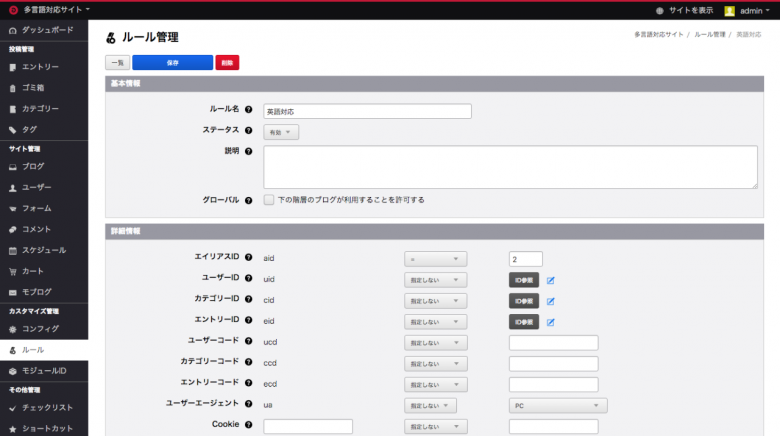This screenshot has height=436, width=780.
Task: Click the 説明 text area
Action: pos(510,166)
